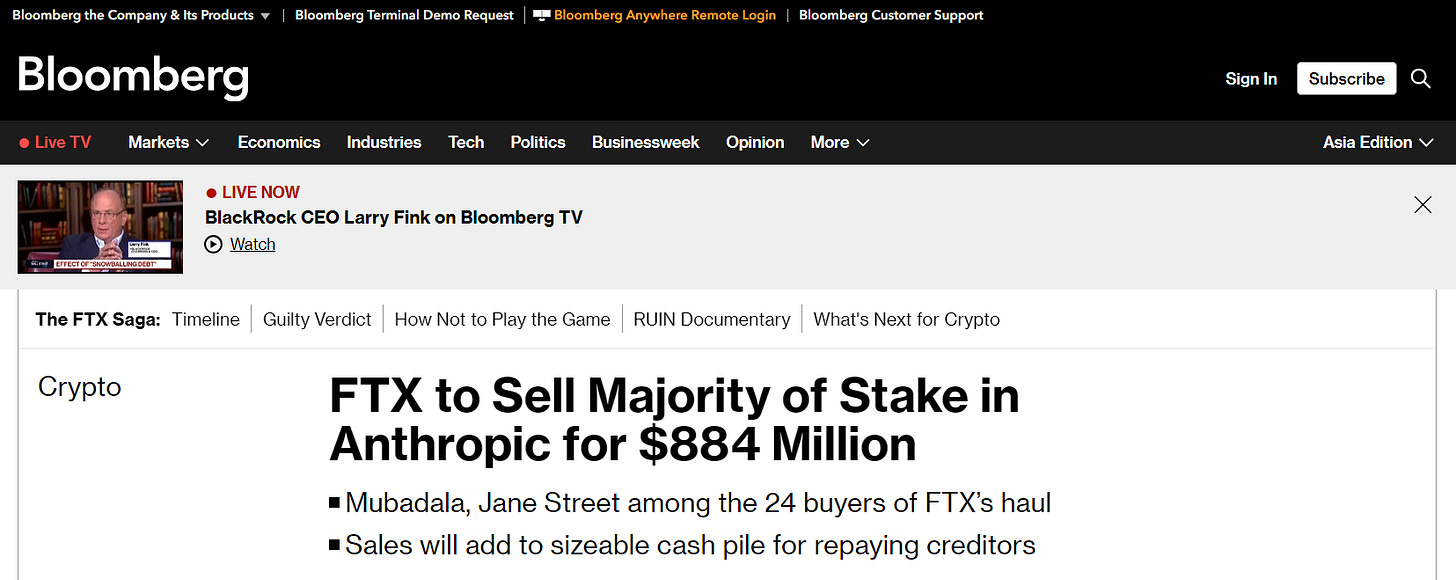1456x580 pixels.
Task: Expand Bloomberg the Company & Its Products
Action: coord(141,15)
